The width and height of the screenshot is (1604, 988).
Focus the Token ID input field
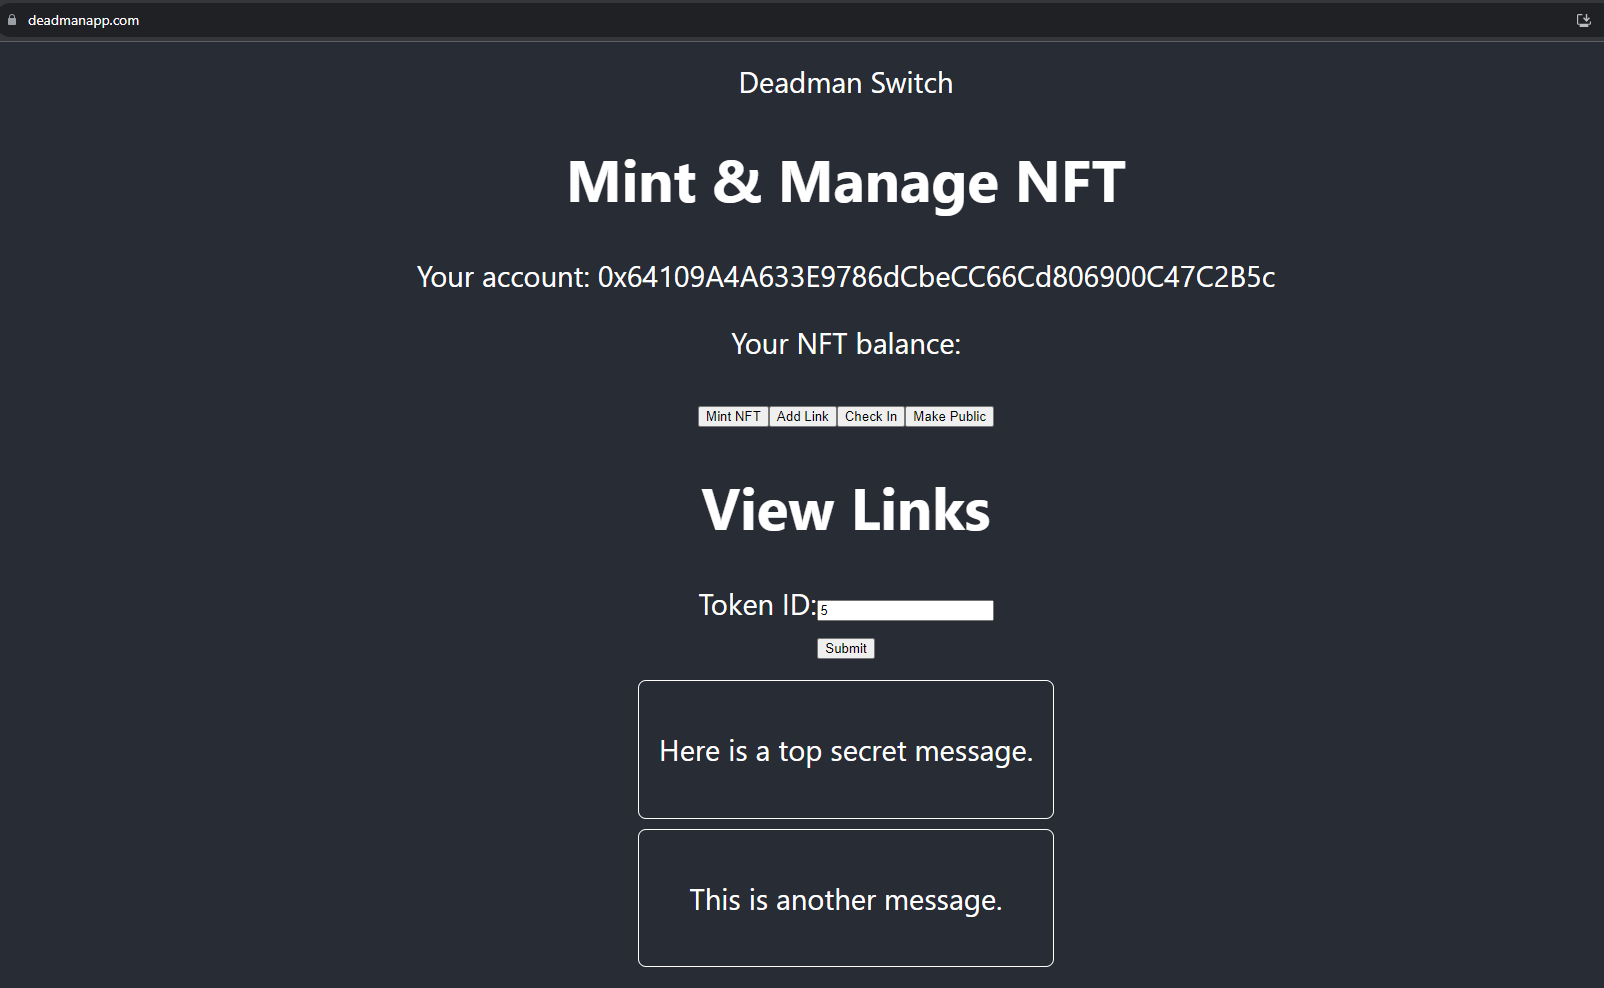coord(905,610)
